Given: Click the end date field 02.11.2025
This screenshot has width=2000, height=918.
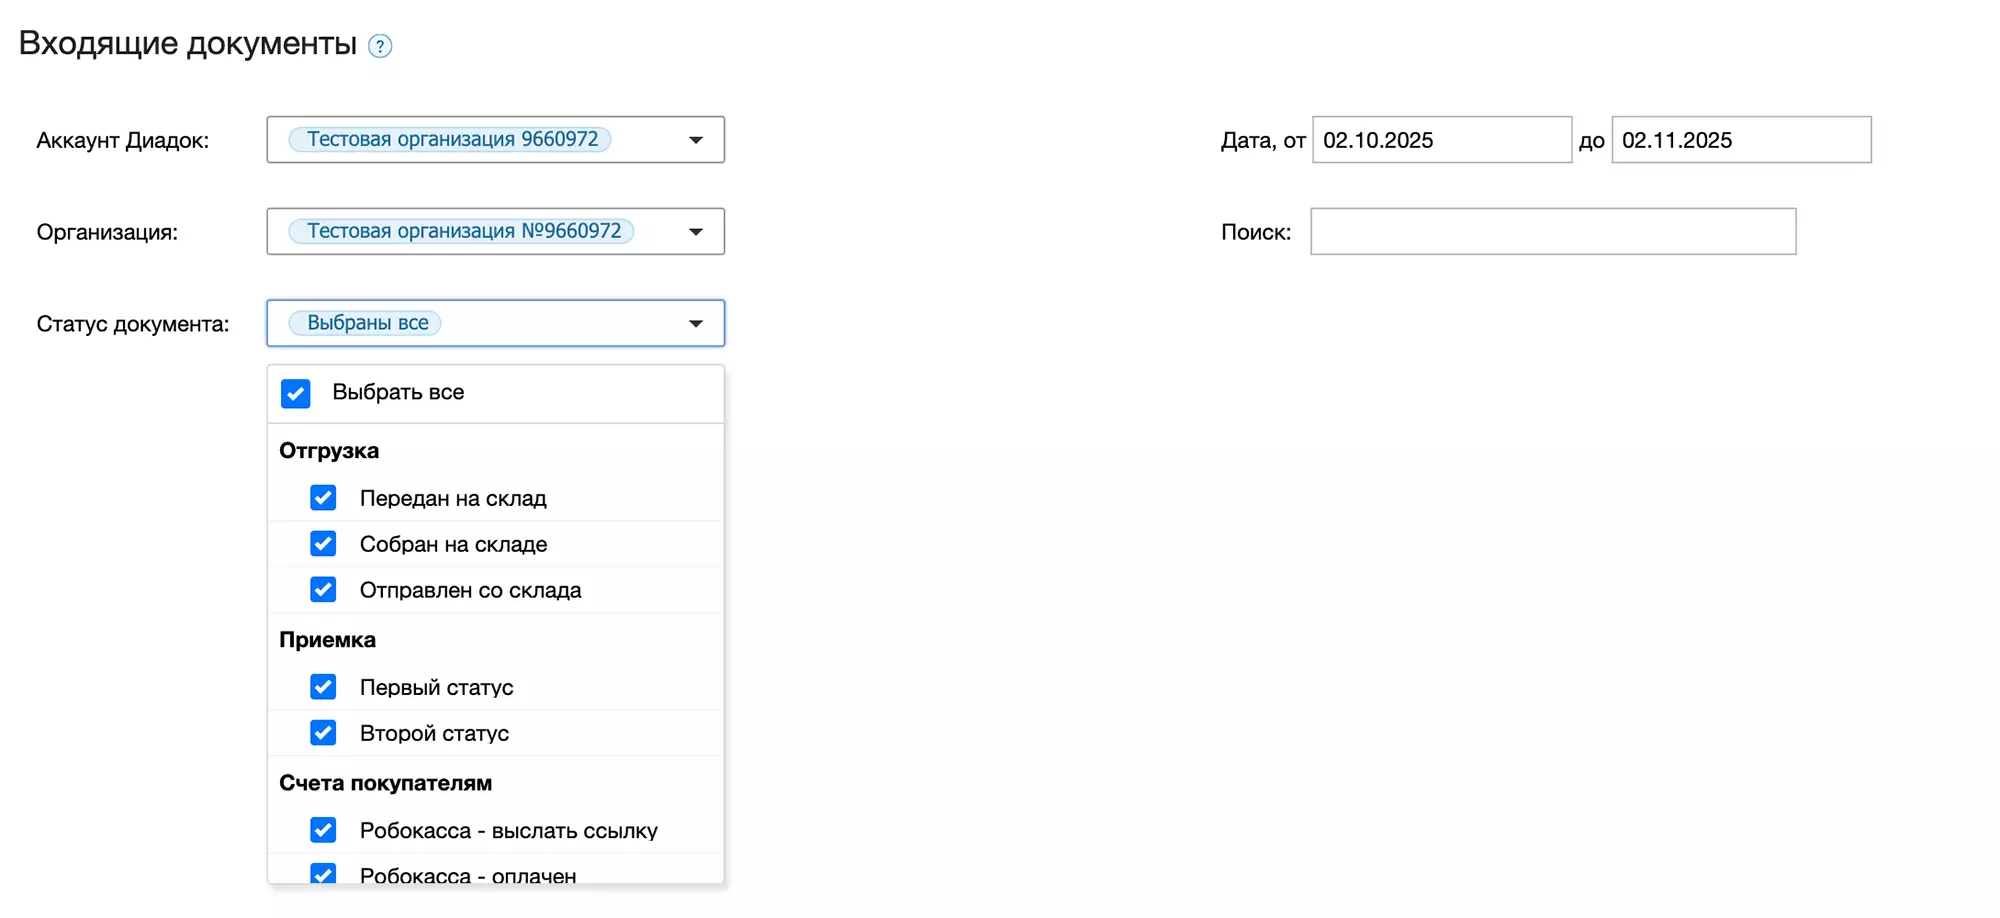Looking at the screenshot, I should (1740, 140).
